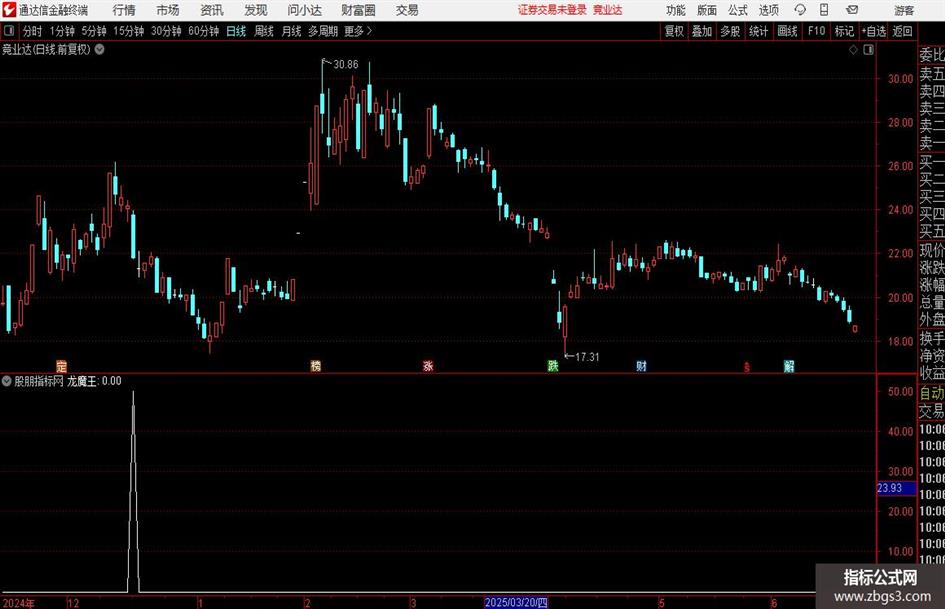Click the 自动 label in side panel

932,393
